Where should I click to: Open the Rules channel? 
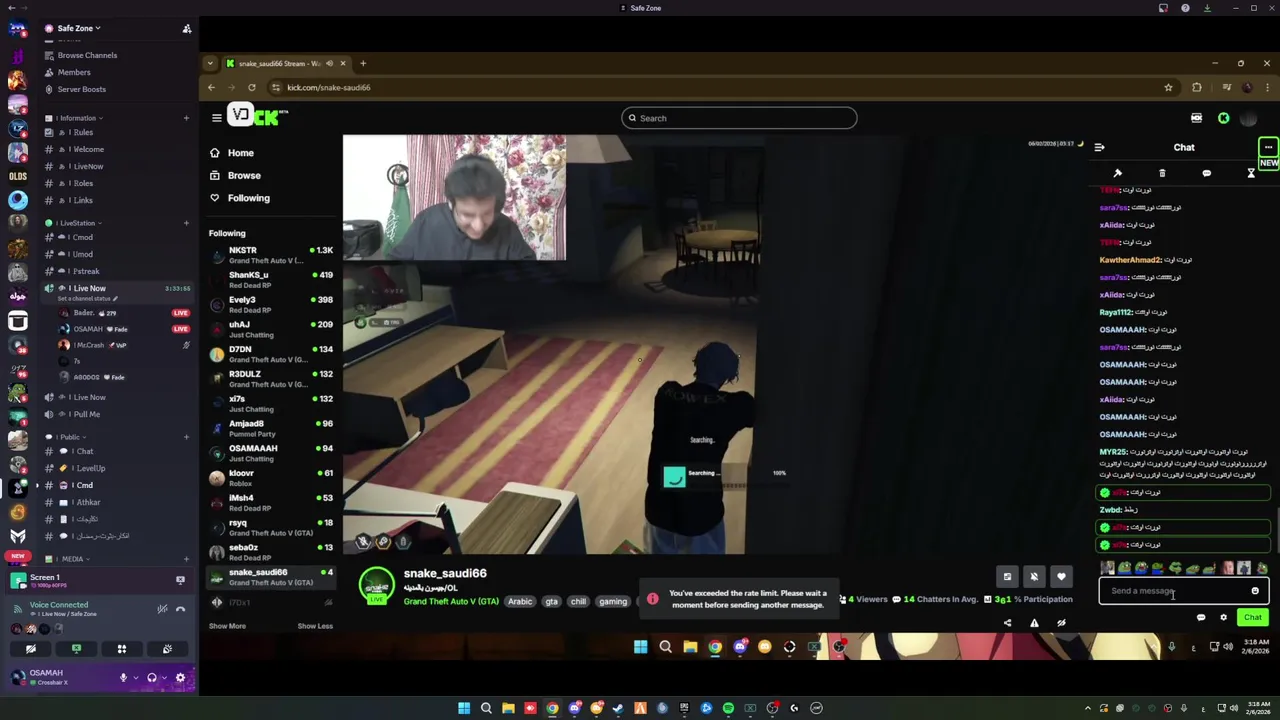click(x=83, y=132)
